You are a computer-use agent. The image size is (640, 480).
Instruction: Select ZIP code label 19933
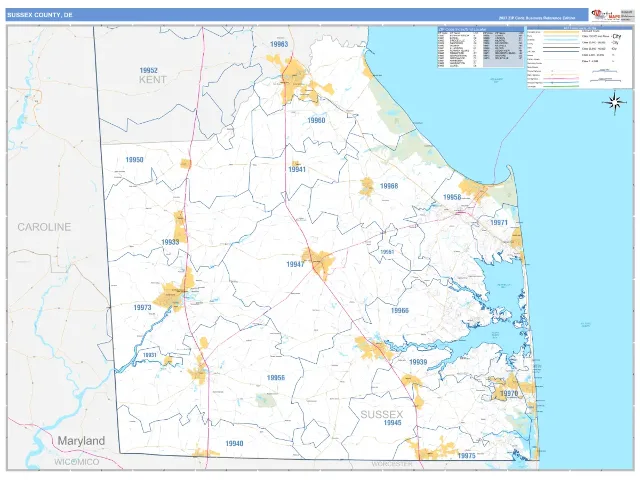170,242
